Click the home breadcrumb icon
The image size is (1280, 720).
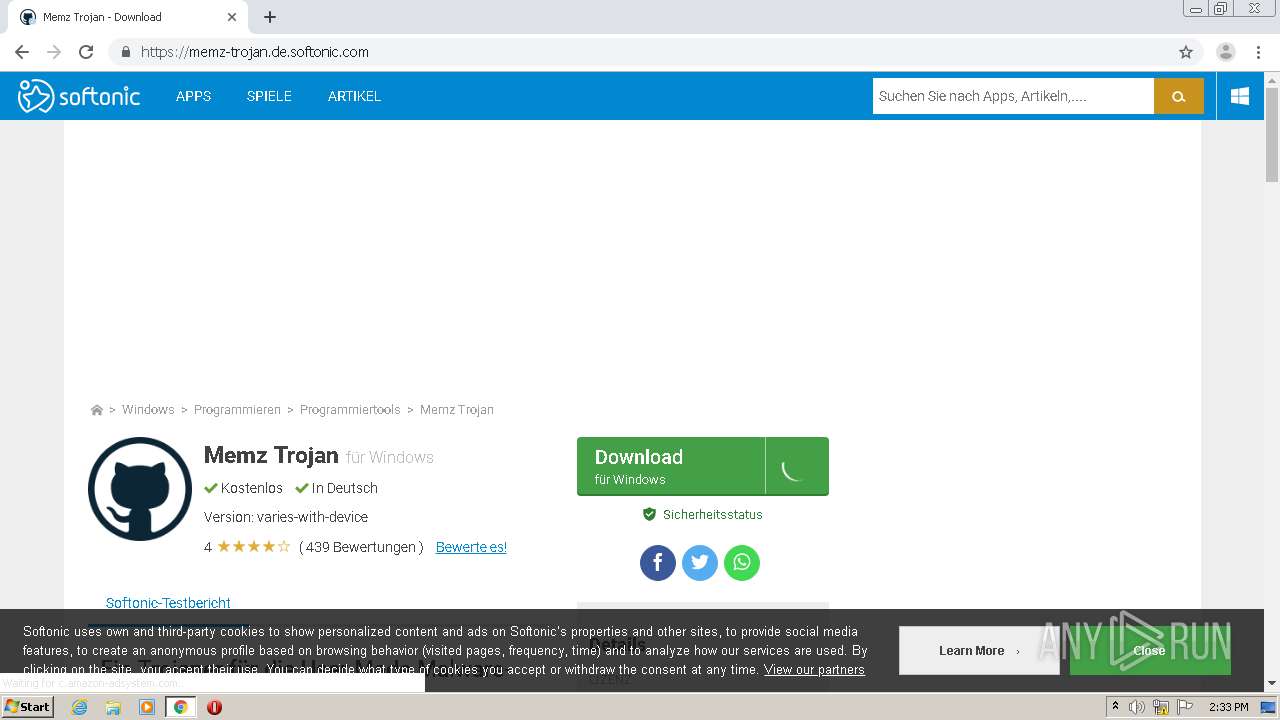97,410
